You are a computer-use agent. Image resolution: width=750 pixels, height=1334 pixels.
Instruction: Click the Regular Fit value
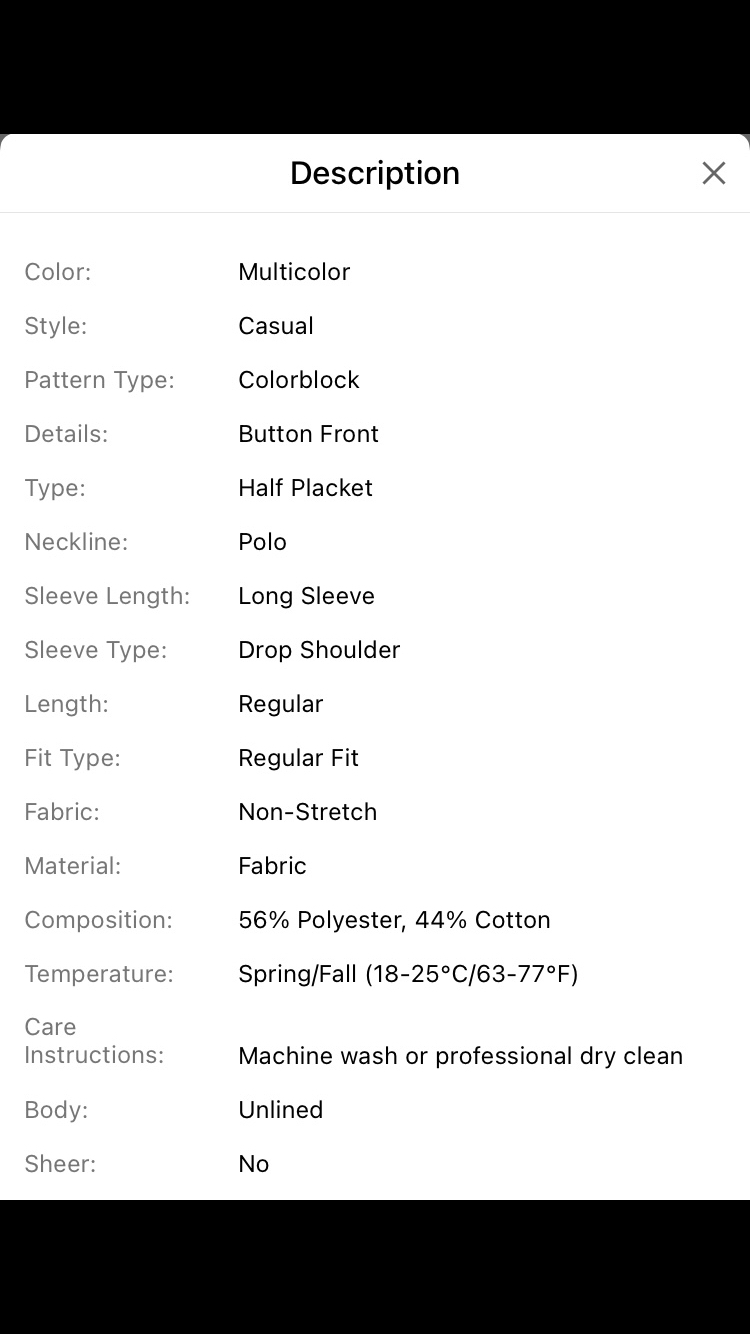point(298,757)
